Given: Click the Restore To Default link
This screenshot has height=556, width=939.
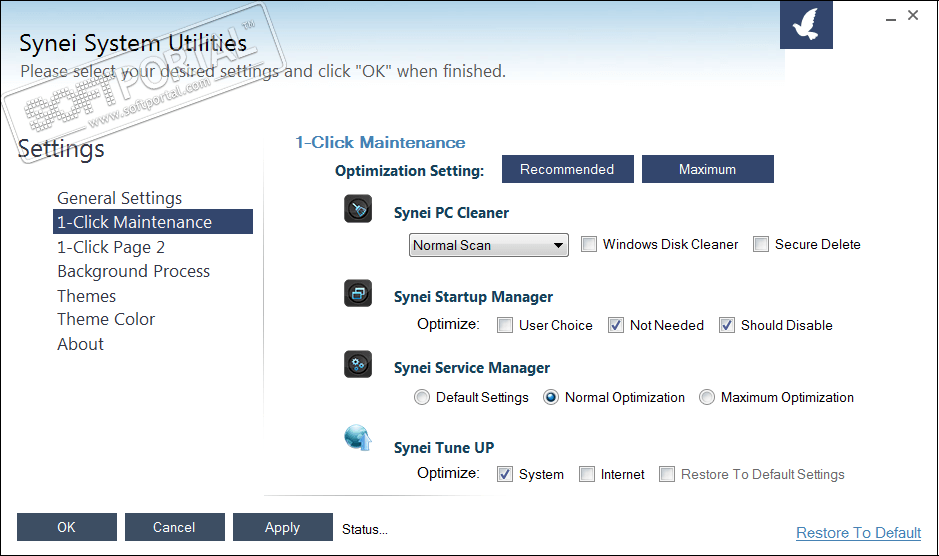Looking at the screenshot, I should tap(858, 533).
